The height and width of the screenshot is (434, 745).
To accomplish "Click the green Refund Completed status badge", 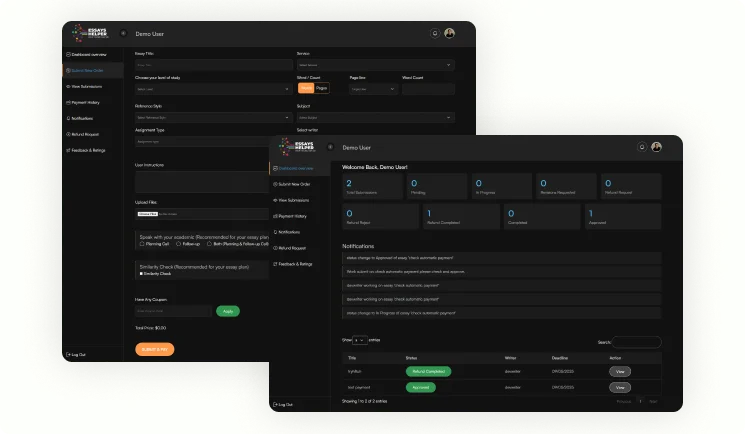I will coord(428,371).
